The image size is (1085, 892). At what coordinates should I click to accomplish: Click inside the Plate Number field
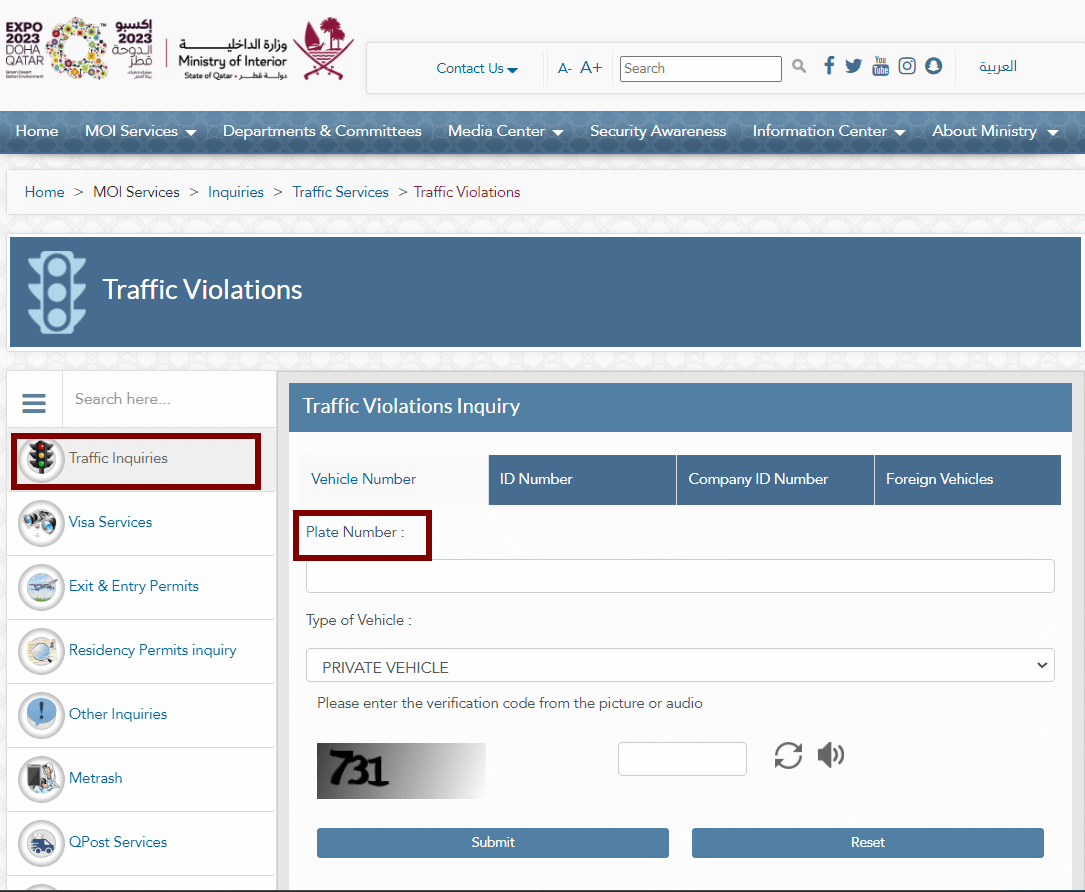tap(680, 575)
